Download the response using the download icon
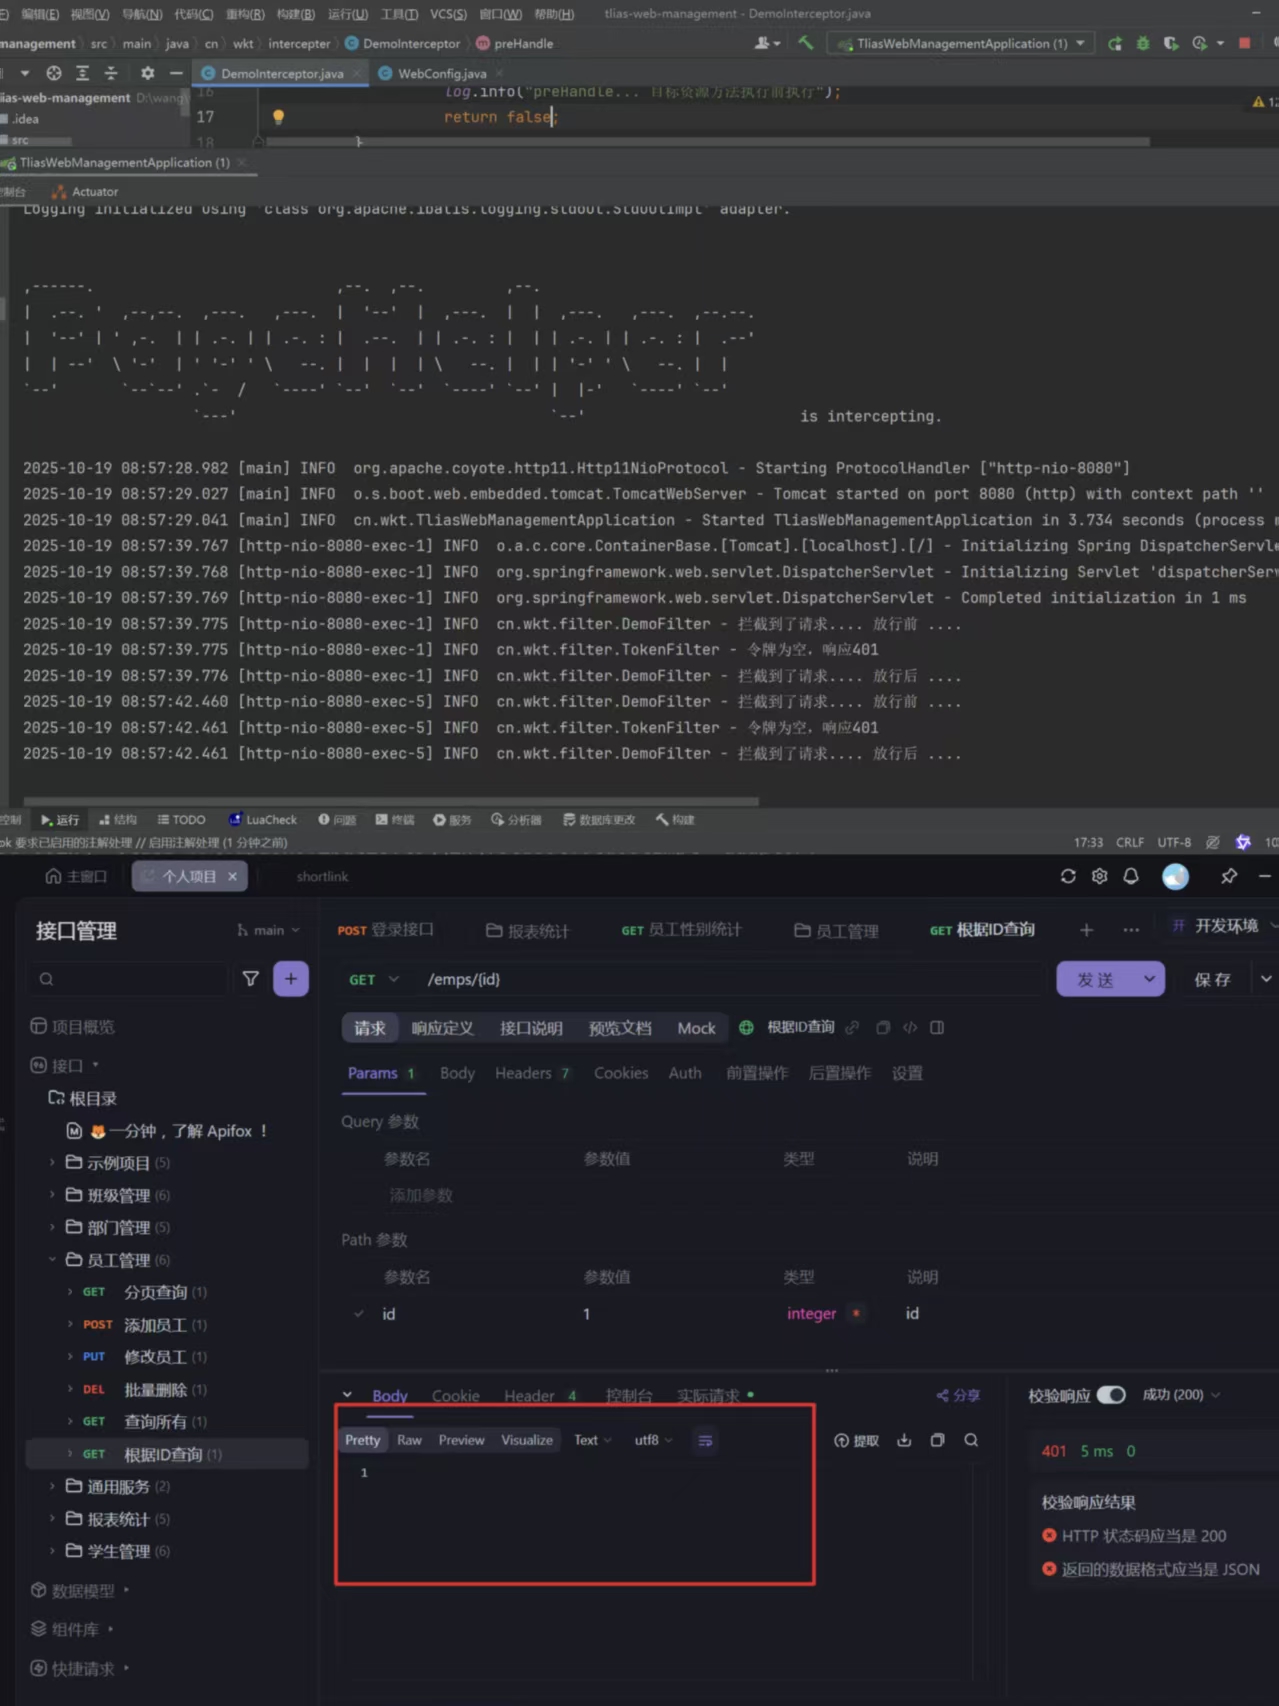This screenshot has height=1706, width=1279. point(904,1440)
